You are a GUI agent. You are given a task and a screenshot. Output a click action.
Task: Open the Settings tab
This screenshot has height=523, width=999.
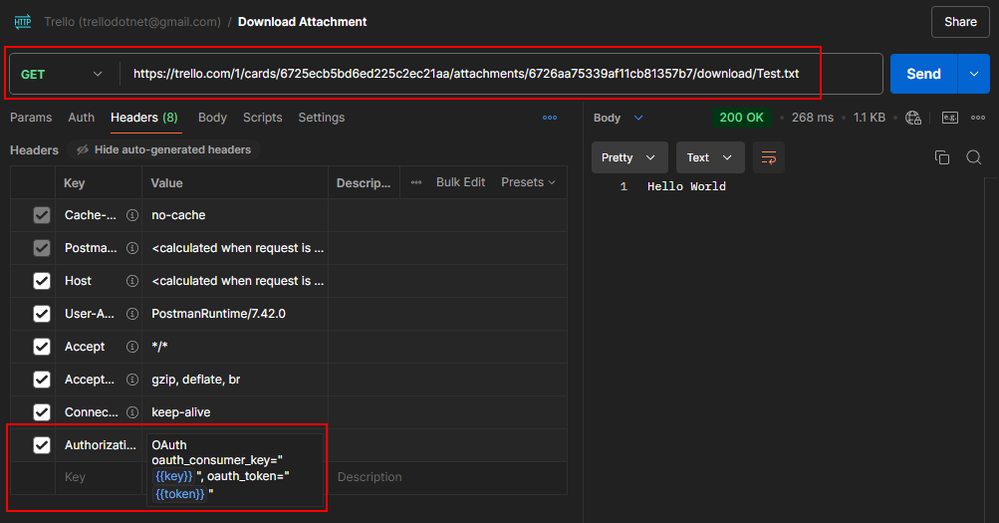pyautogui.click(x=321, y=118)
